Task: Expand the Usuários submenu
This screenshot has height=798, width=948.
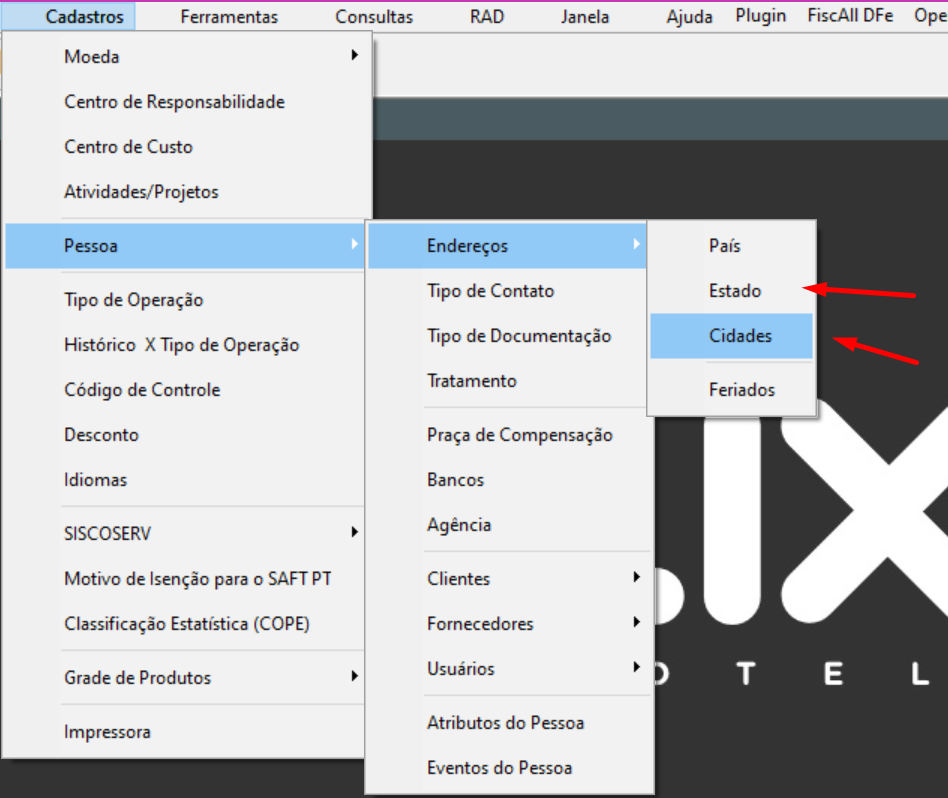Action: [x=510, y=669]
